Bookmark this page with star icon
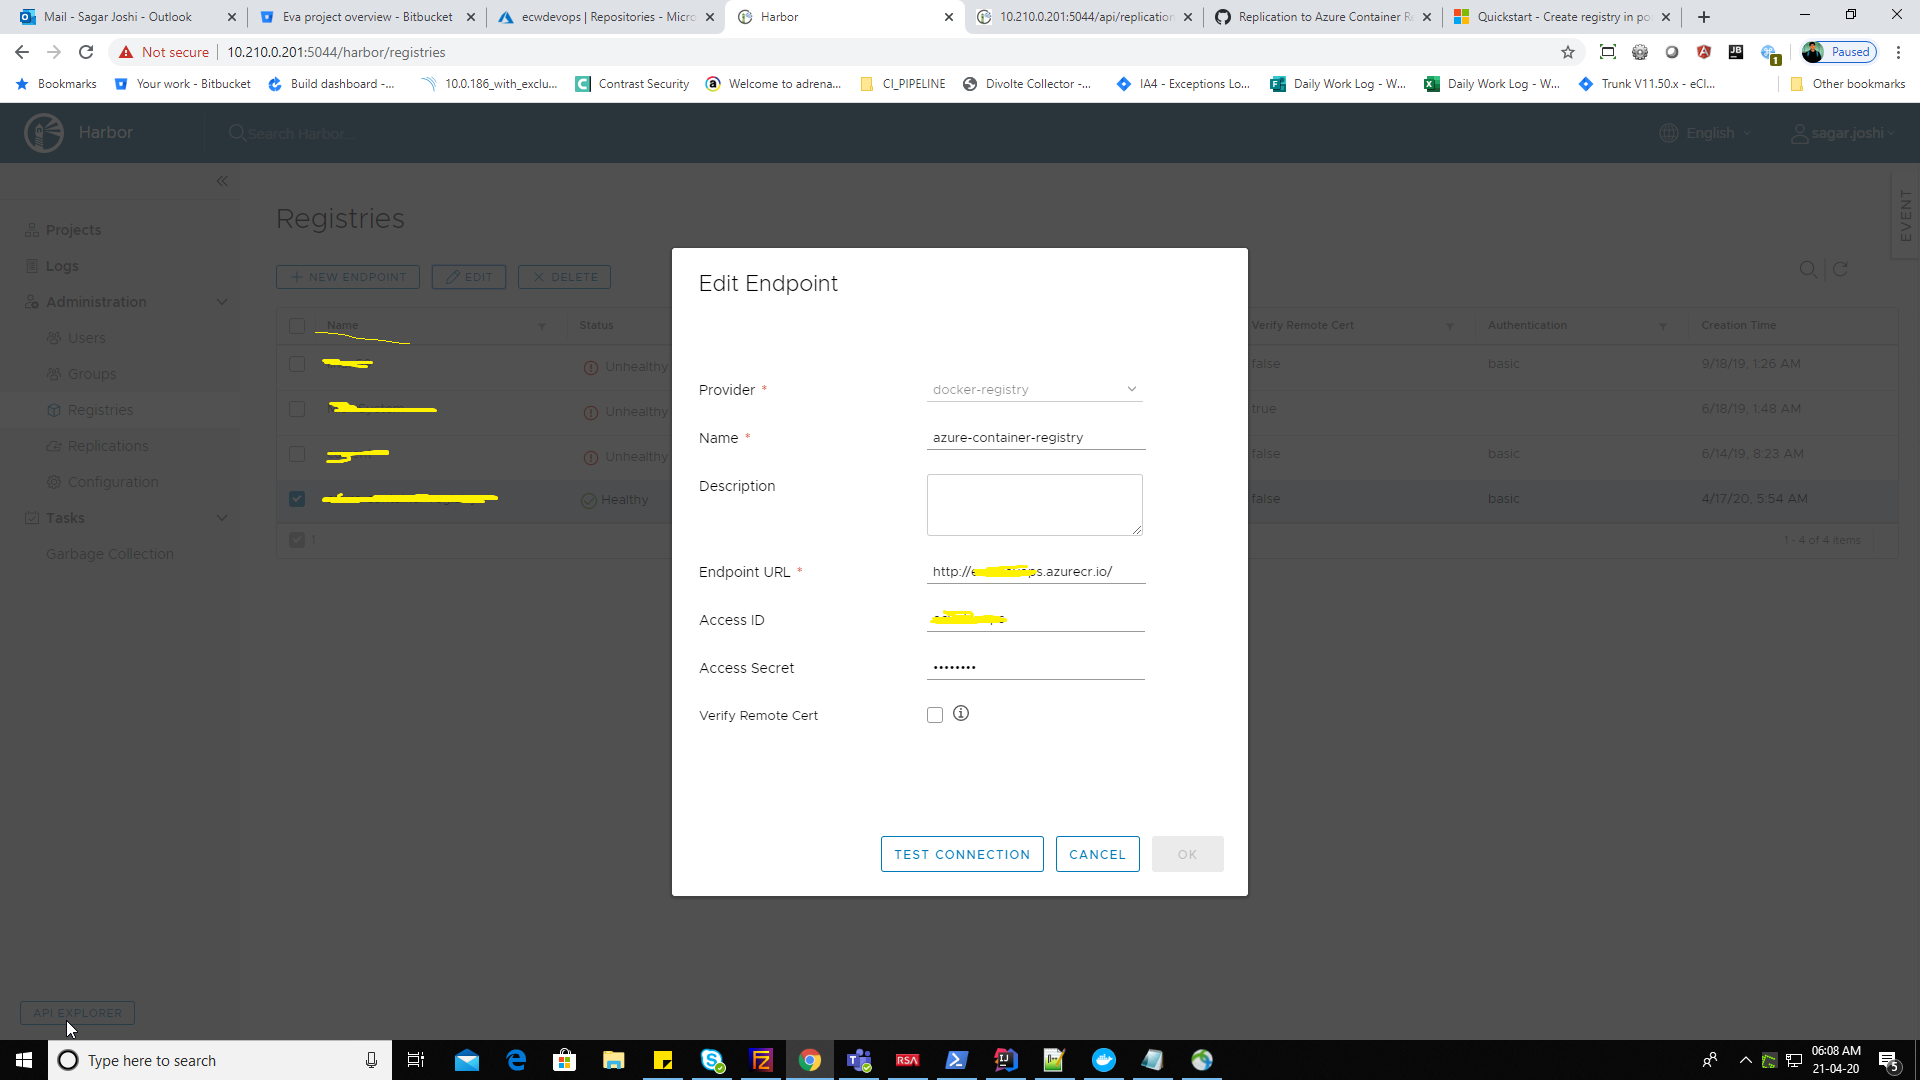This screenshot has height=1080, width=1920. pyautogui.click(x=1568, y=52)
